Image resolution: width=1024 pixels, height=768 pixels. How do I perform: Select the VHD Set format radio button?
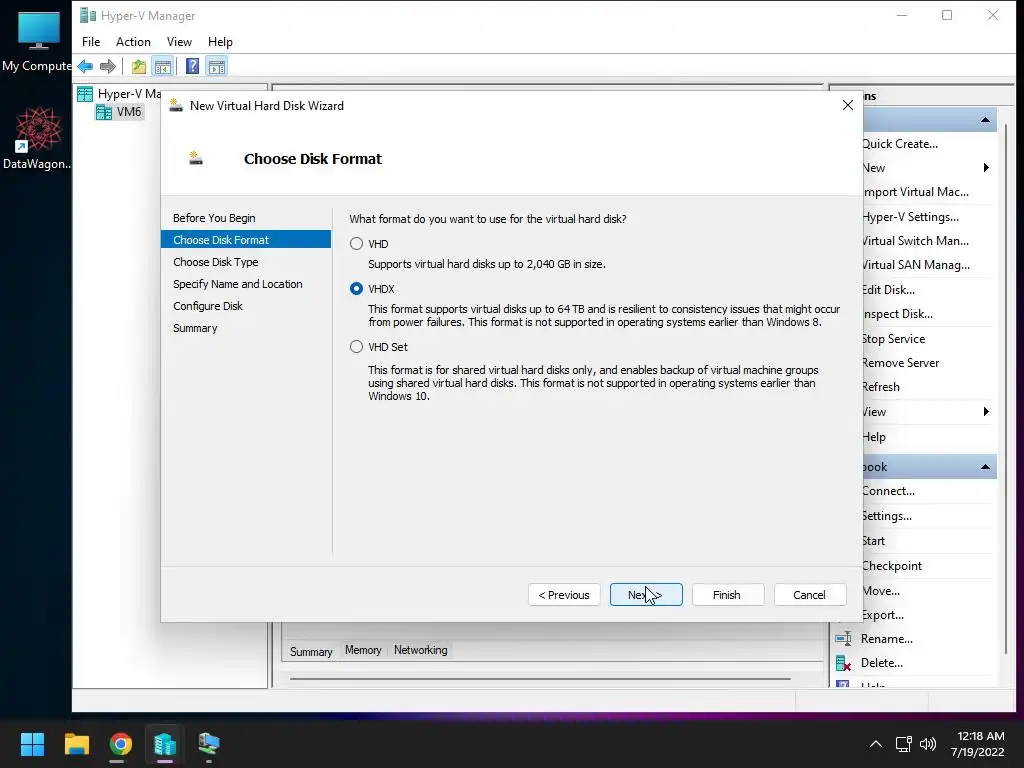click(x=356, y=347)
